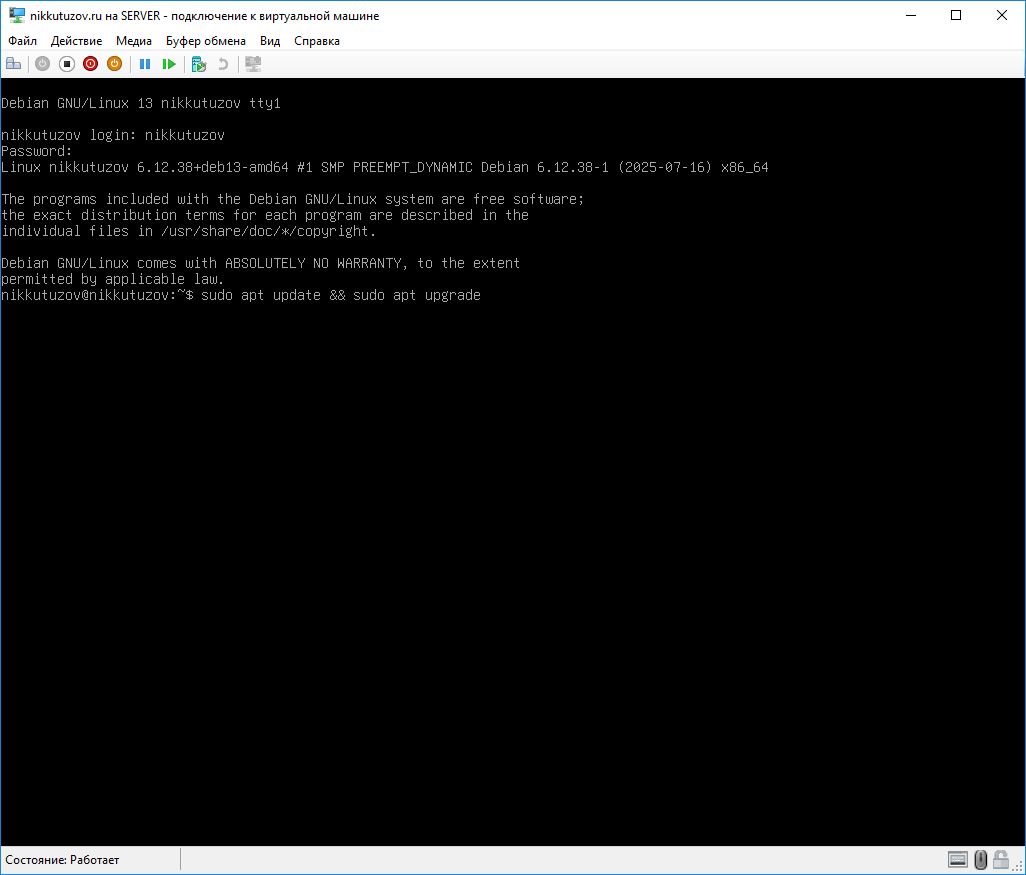
Task: Expand the Буфер обмена menu
Action: (x=206, y=41)
